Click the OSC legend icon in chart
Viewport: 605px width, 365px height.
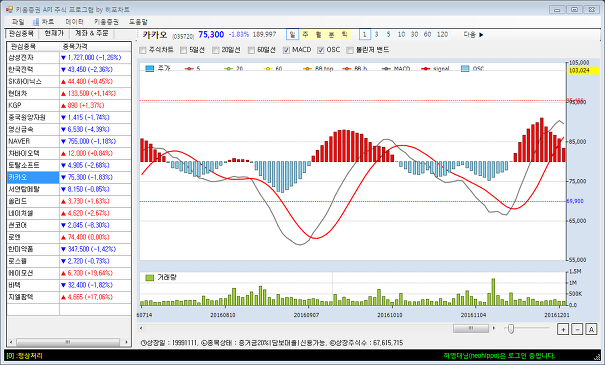(x=465, y=69)
